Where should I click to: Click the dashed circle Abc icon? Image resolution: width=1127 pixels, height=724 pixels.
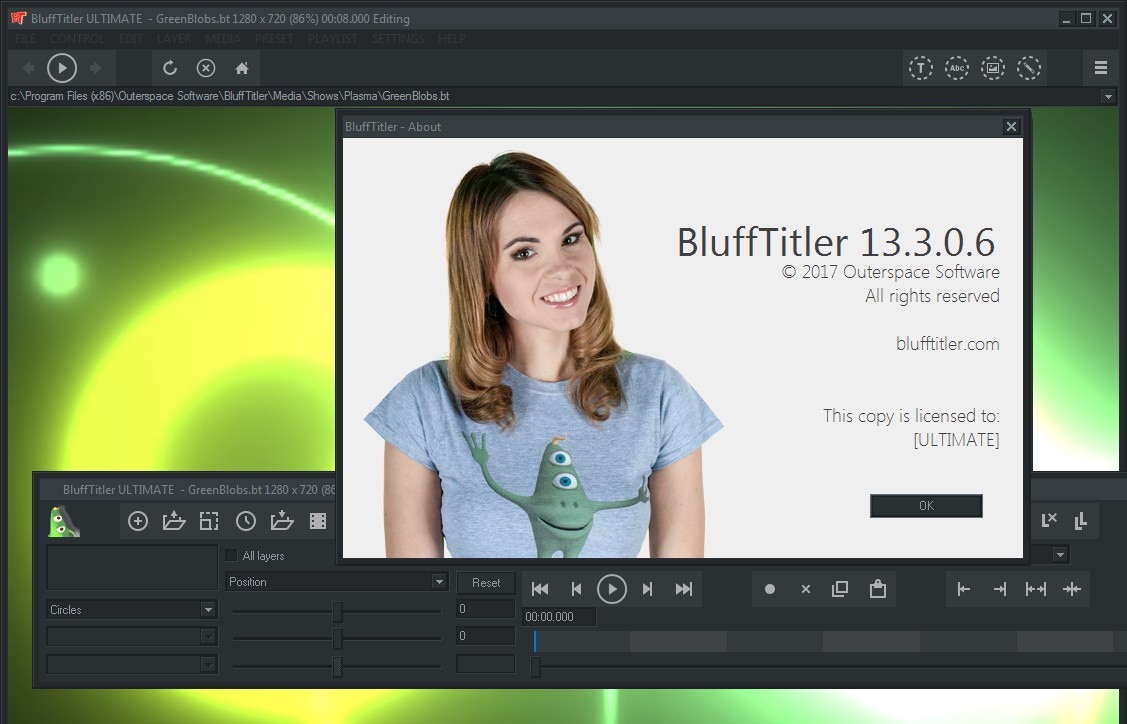click(957, 68)
